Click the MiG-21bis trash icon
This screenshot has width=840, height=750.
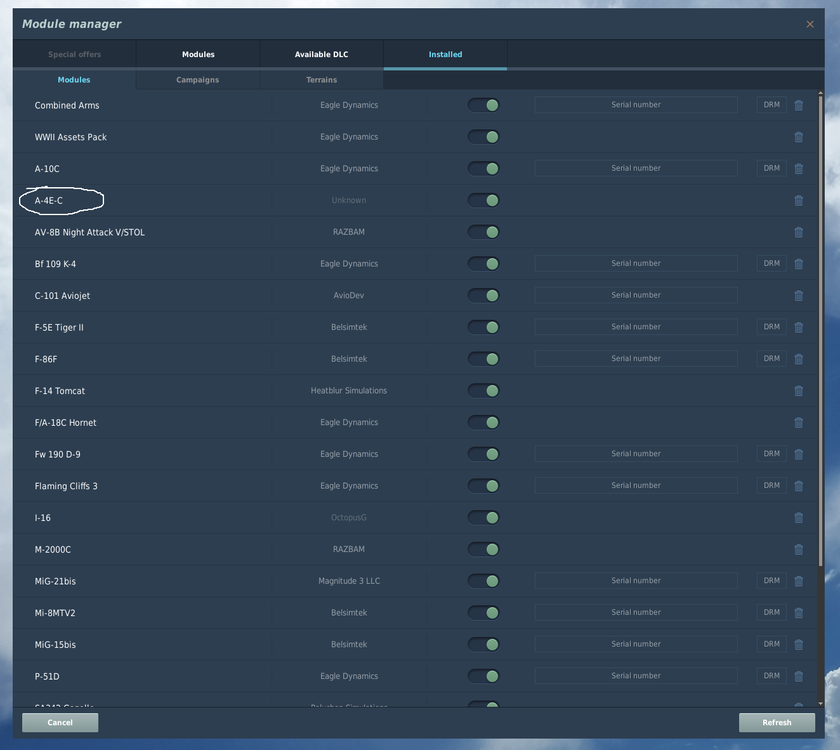tap(798, 581)
